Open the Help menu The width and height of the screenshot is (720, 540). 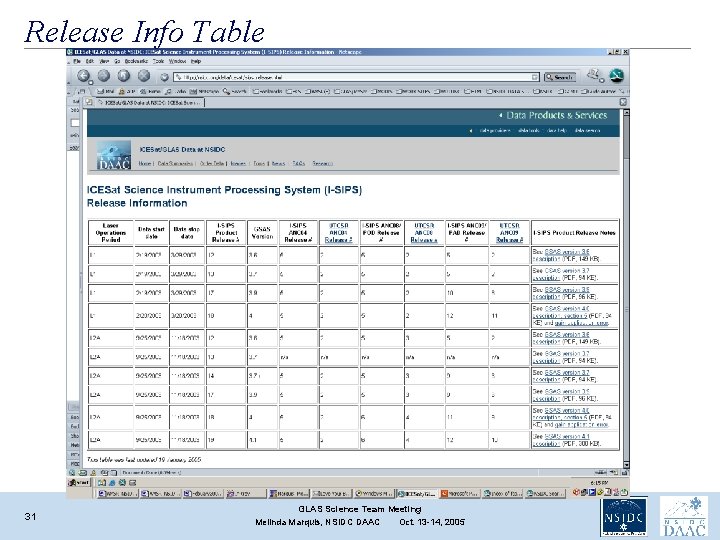(196, 61)
